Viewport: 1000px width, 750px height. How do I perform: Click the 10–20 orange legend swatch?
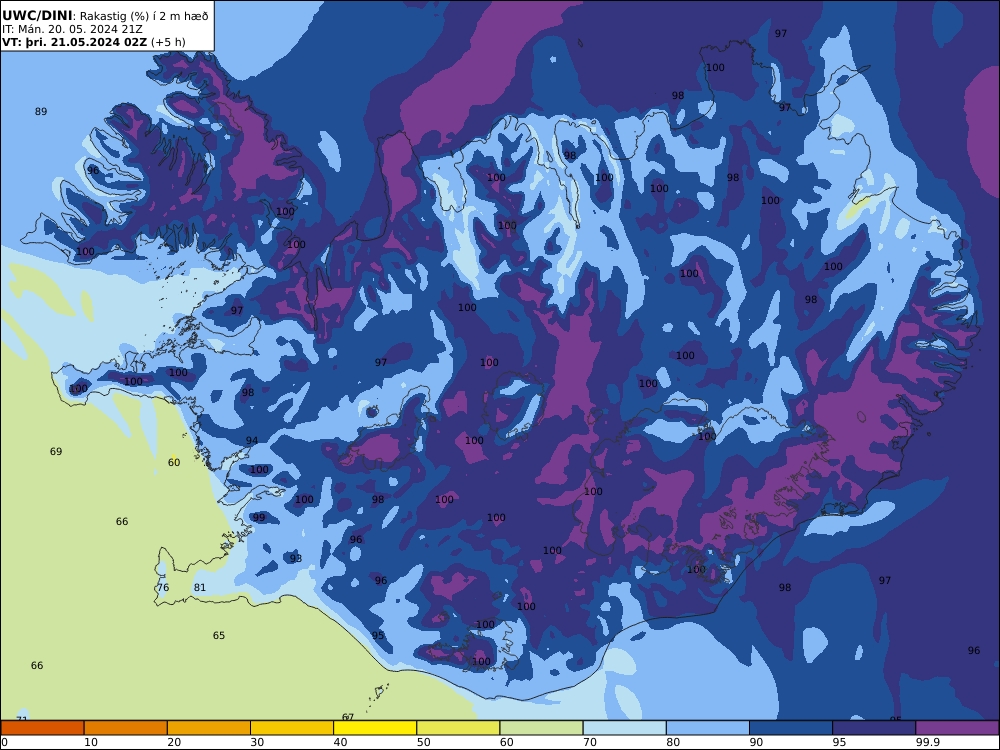pyautogui.click(x=126, y=728)
